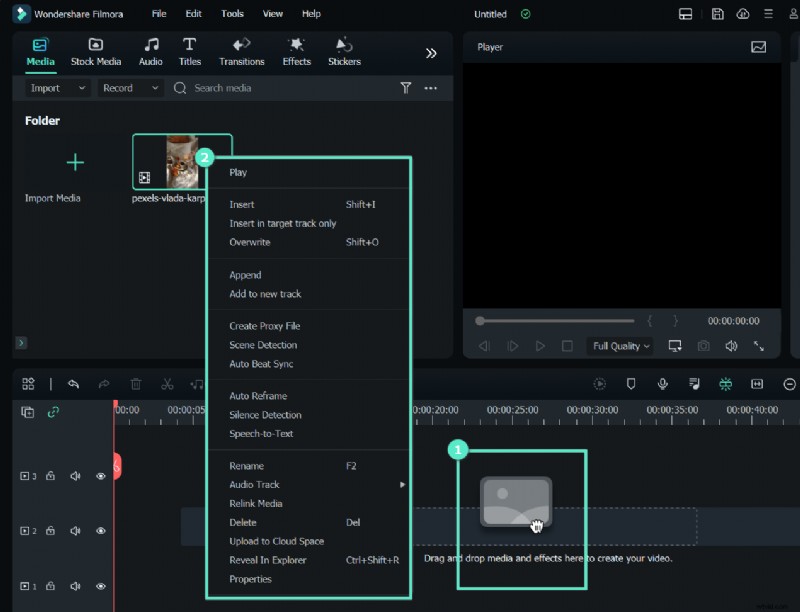This screenshot has height=612, width=800.
Task: Open the Full Quality dropdown
Action: coord(618,345)
